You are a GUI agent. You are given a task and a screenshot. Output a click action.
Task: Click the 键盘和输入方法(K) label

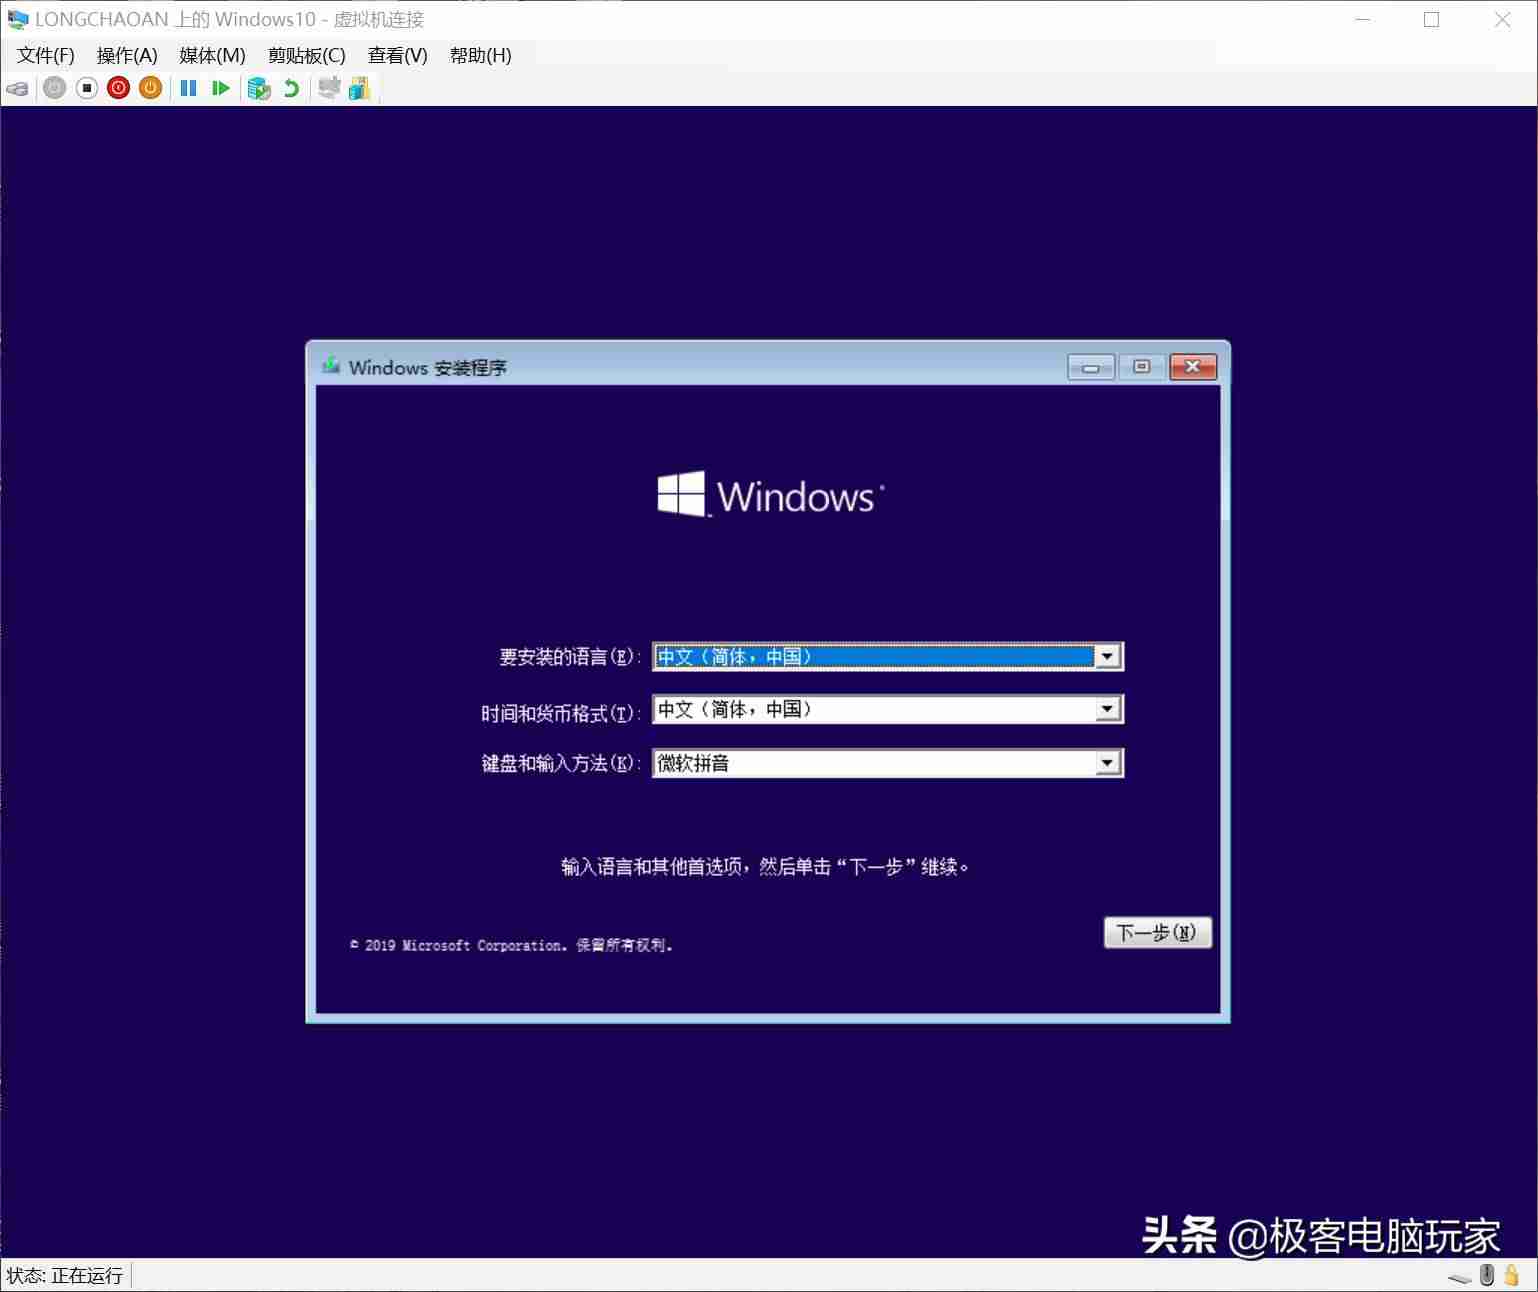point(561,764)
